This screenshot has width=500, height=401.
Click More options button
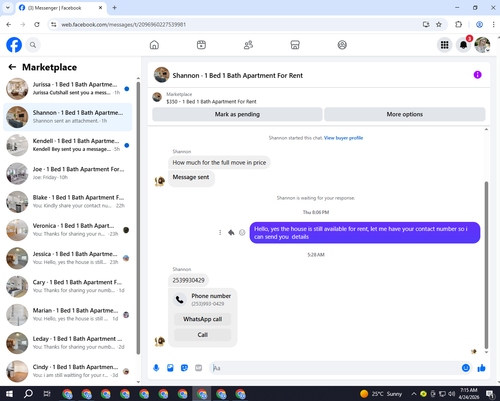(405, 114)
